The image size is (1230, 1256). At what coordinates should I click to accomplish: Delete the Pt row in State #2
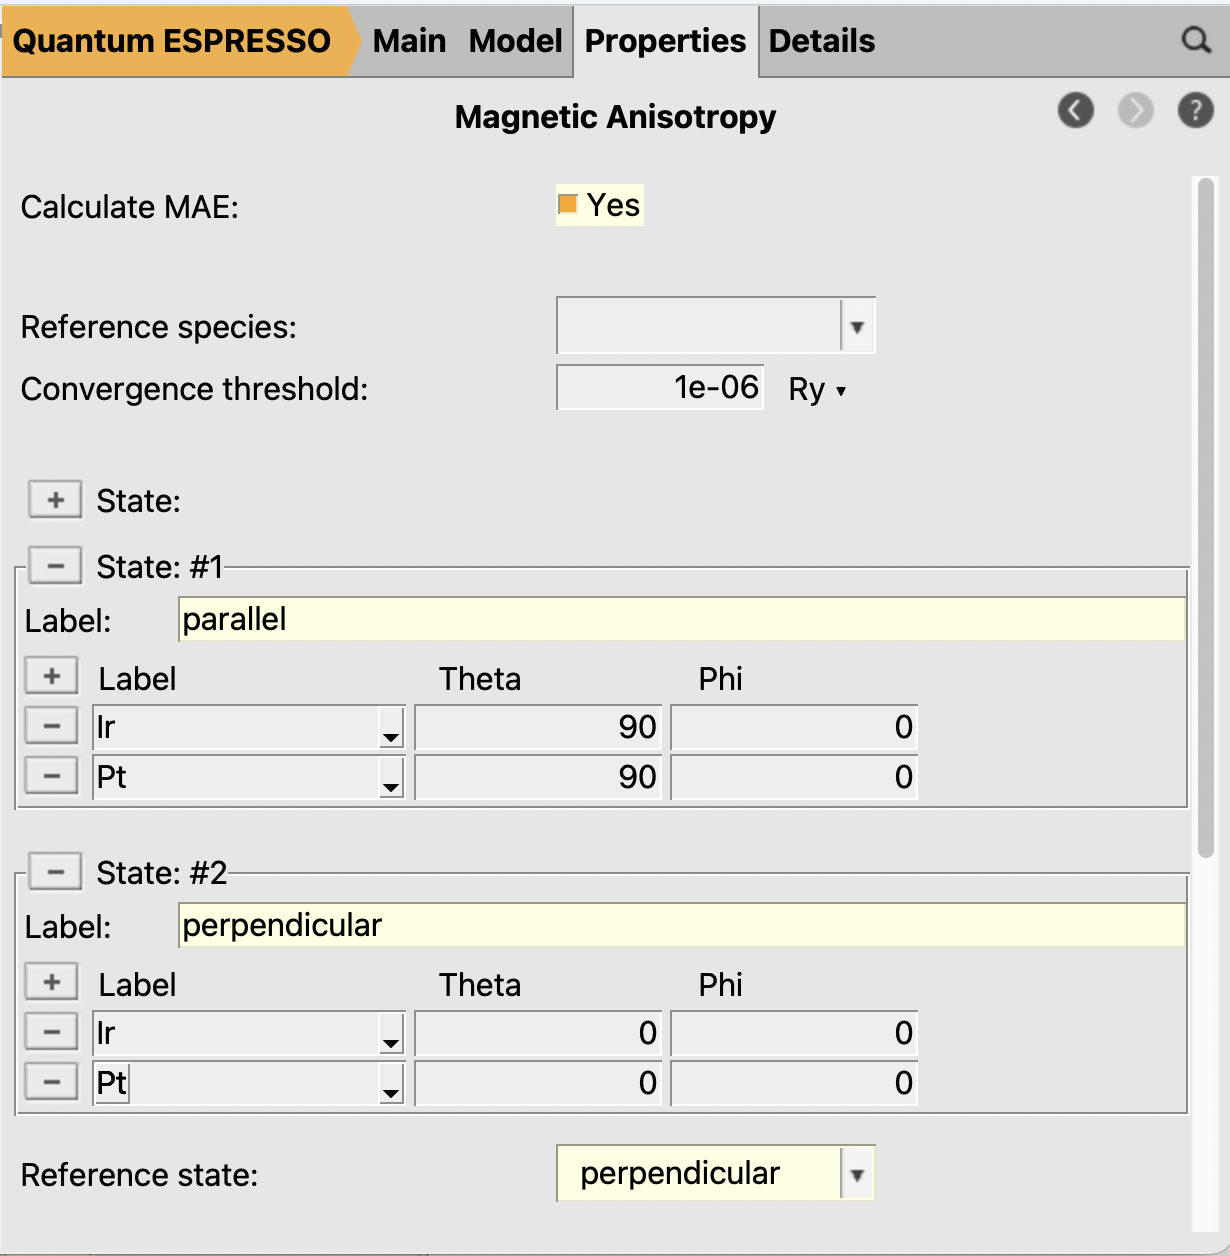[x=52, y=1082]
